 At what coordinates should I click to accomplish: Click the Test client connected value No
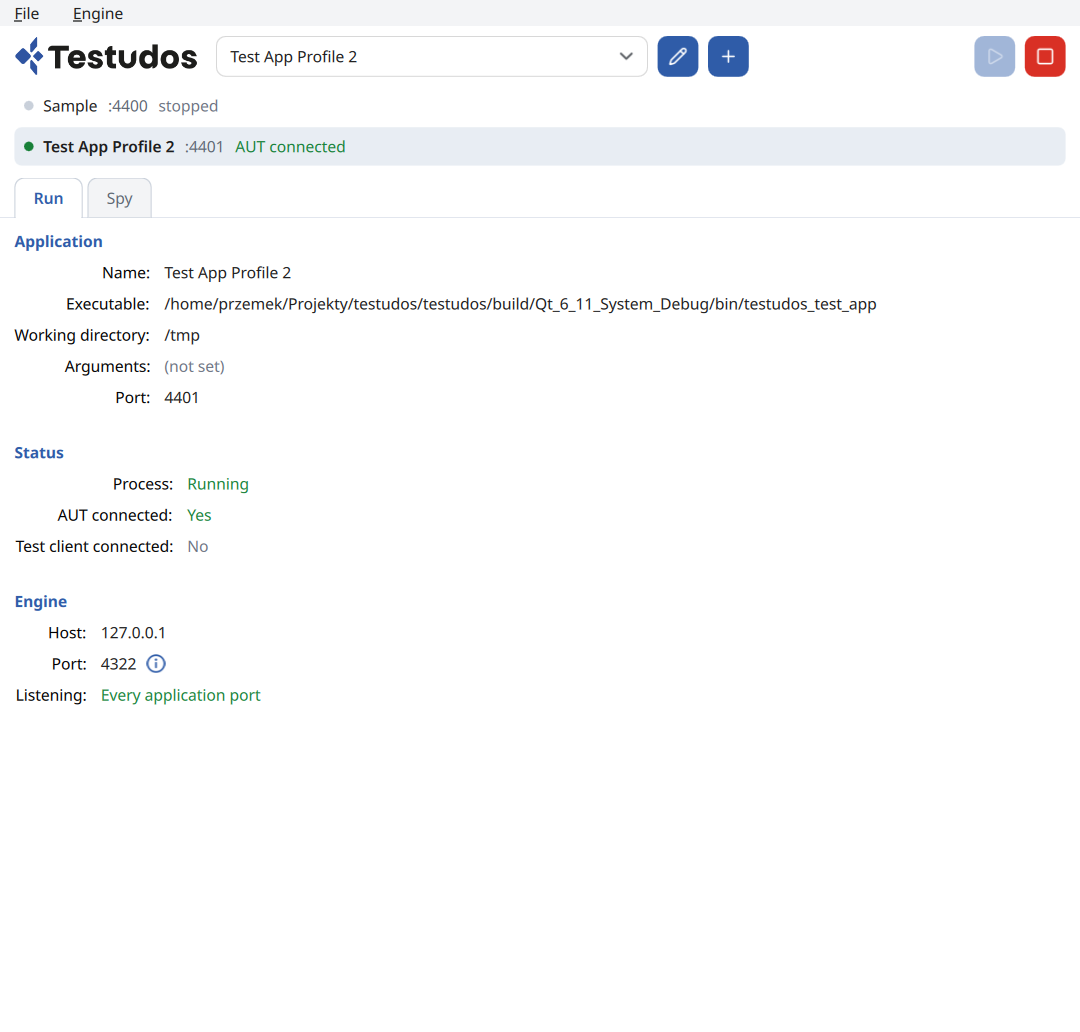pos(198,546)
